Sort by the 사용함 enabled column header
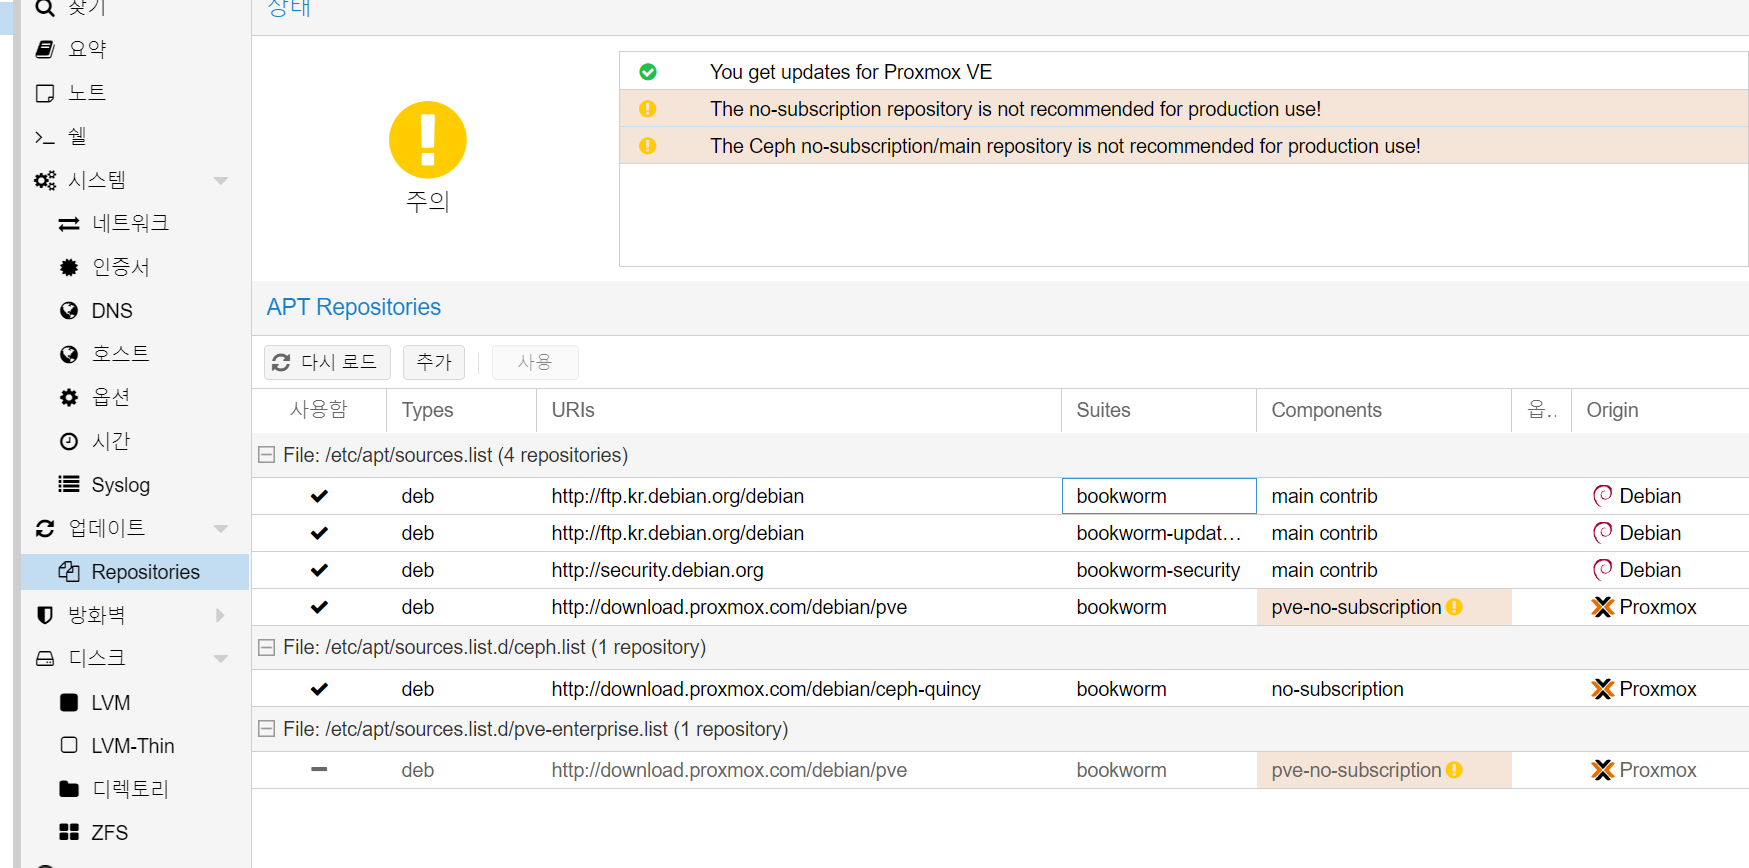The height and width of the screenshot is (868, 1749). point(319,410)
